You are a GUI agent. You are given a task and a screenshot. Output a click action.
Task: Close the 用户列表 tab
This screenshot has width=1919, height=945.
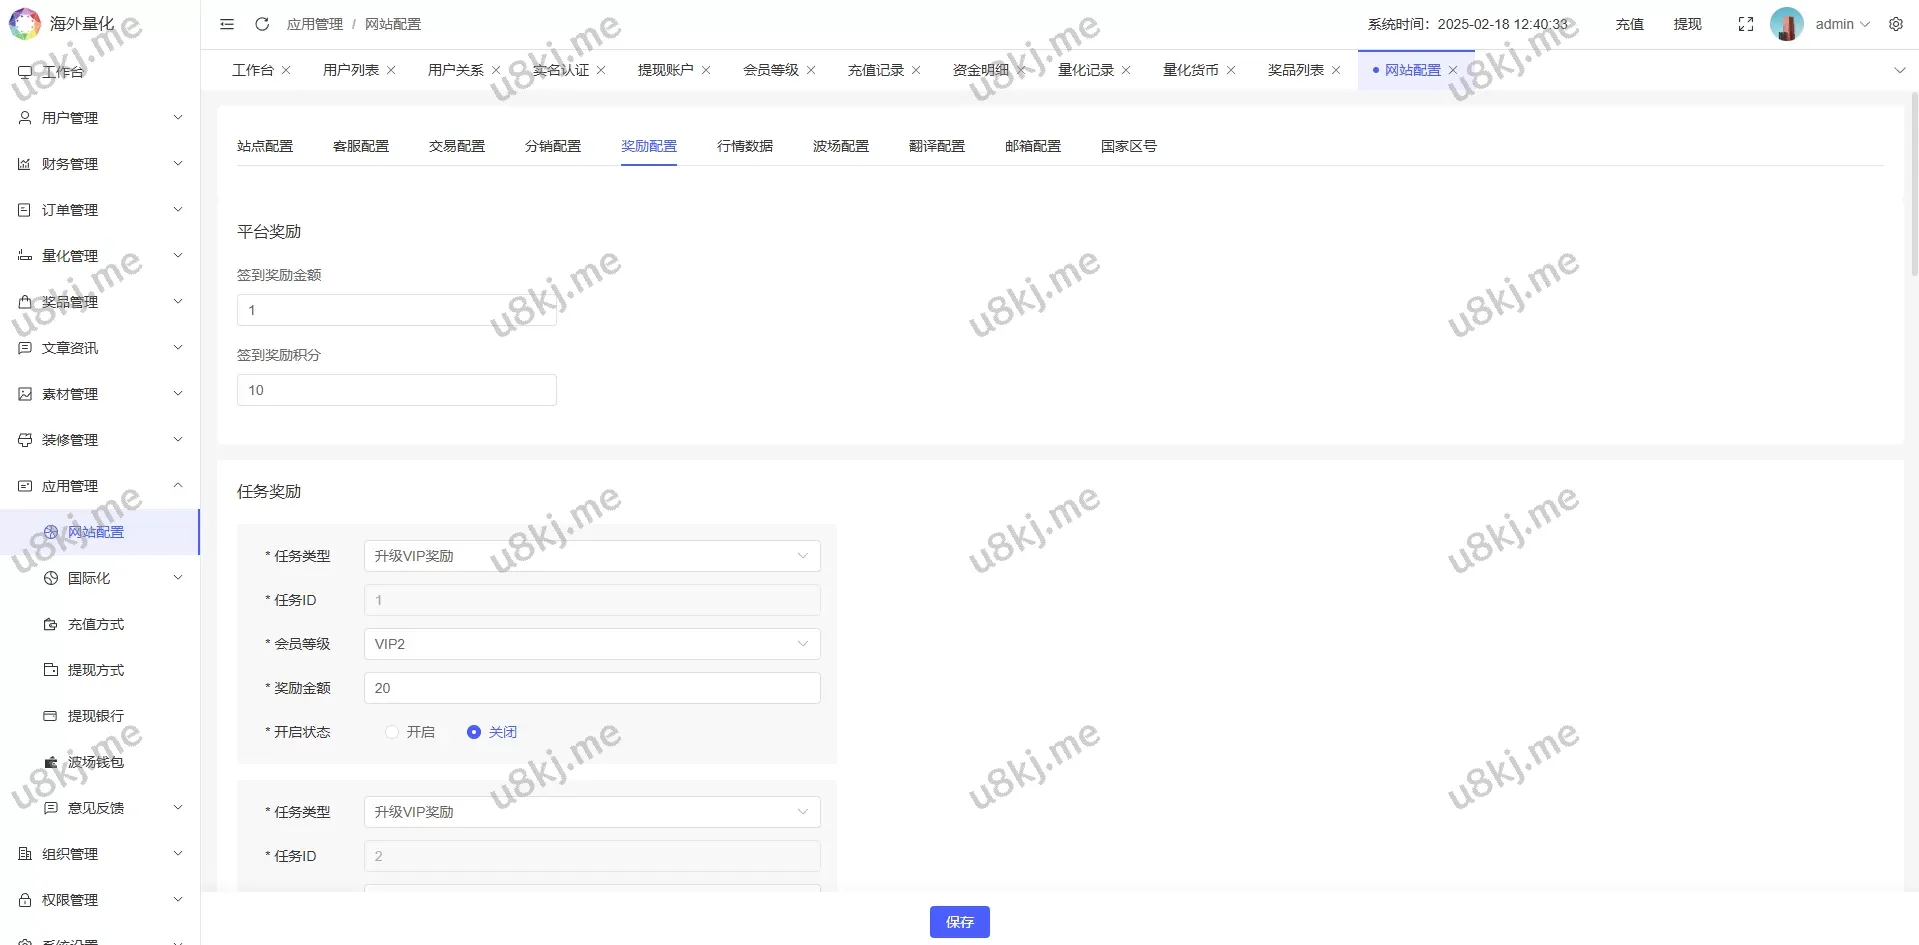pos(391,70)
